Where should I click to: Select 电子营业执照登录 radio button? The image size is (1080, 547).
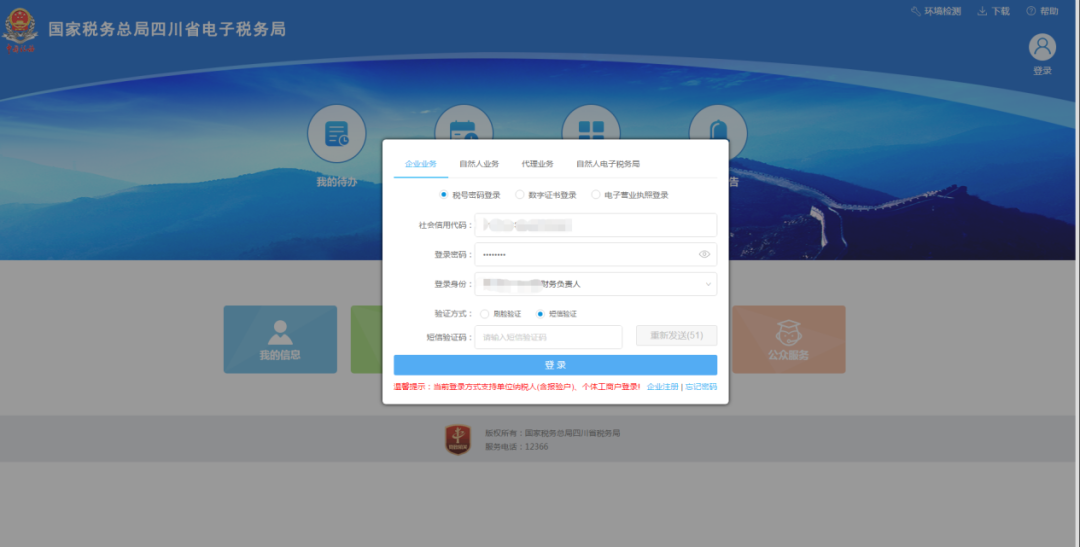tap(596, 195)
